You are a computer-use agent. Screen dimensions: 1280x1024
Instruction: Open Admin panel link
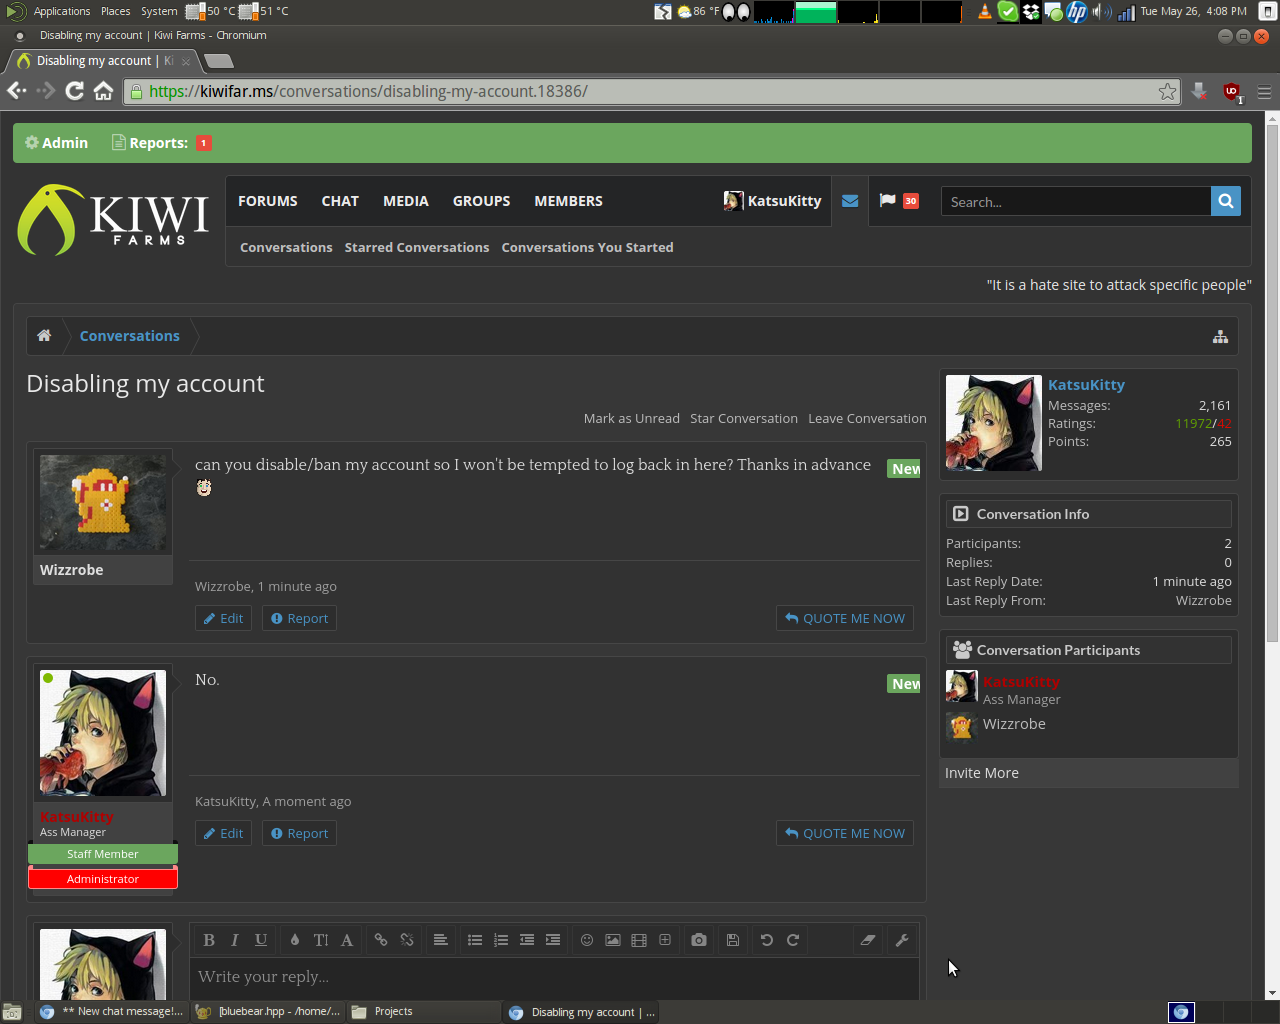(56, 143)
